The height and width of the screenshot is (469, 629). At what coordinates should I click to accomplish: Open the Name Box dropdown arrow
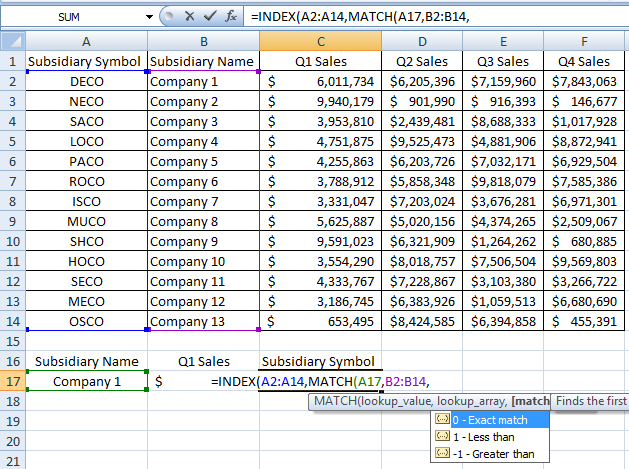(149, 17)
